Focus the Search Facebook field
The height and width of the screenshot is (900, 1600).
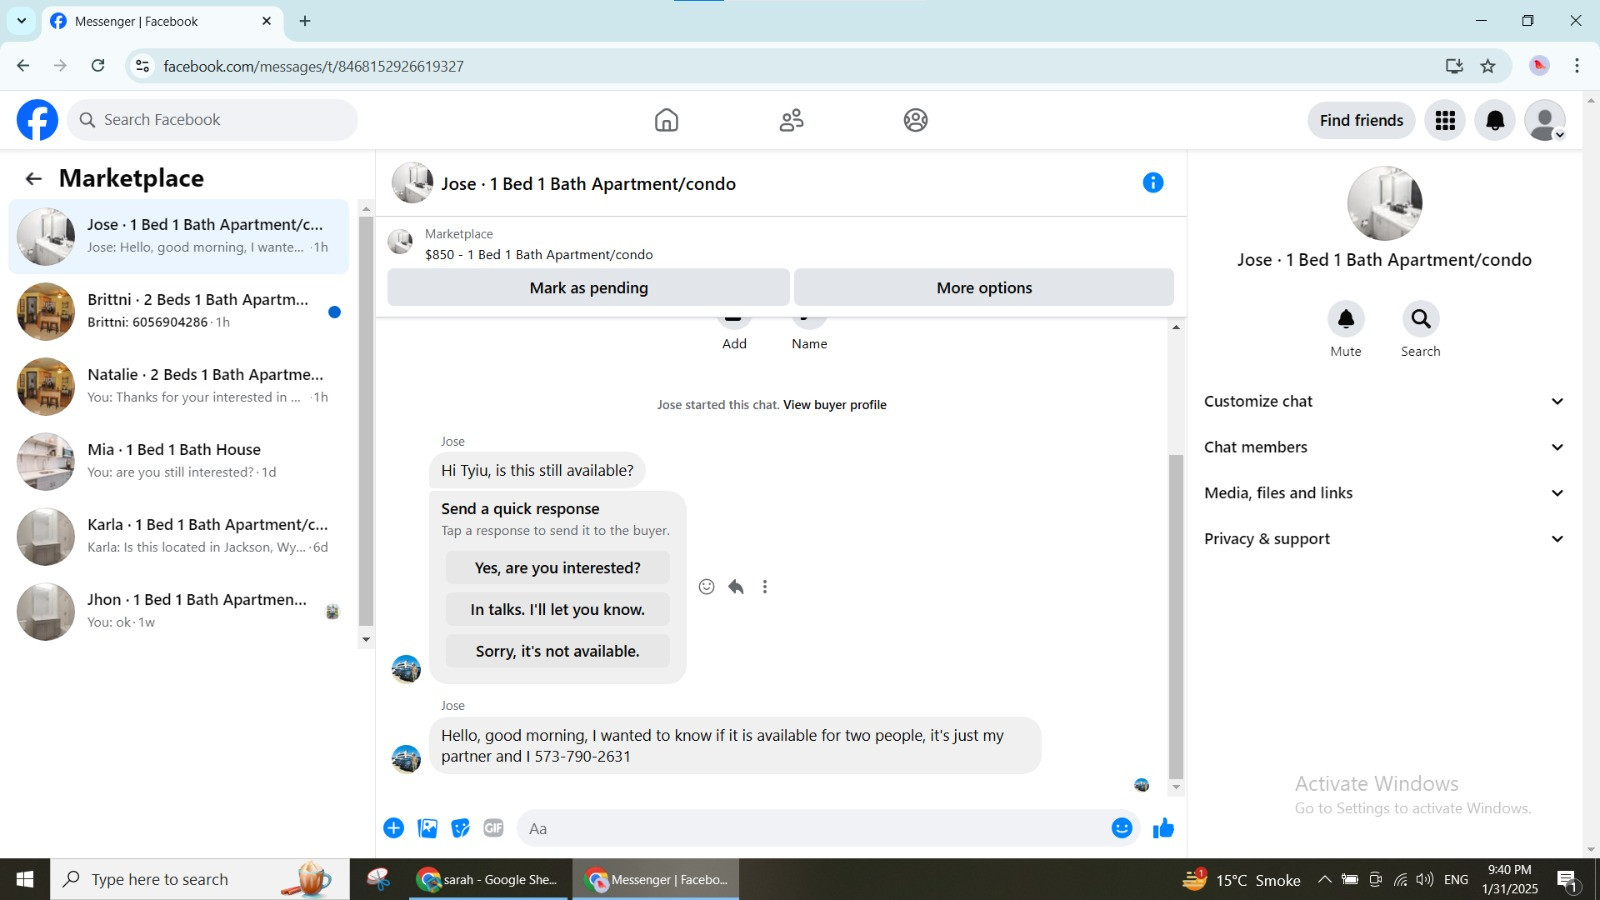tap(213, 120)
